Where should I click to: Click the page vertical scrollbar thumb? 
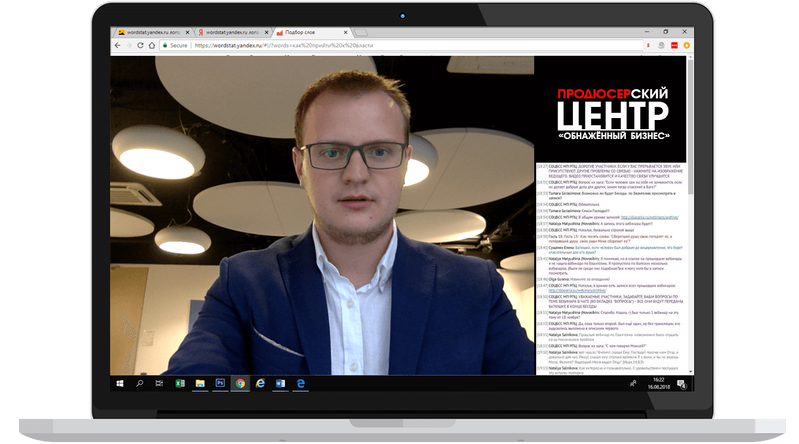point(690,127)
